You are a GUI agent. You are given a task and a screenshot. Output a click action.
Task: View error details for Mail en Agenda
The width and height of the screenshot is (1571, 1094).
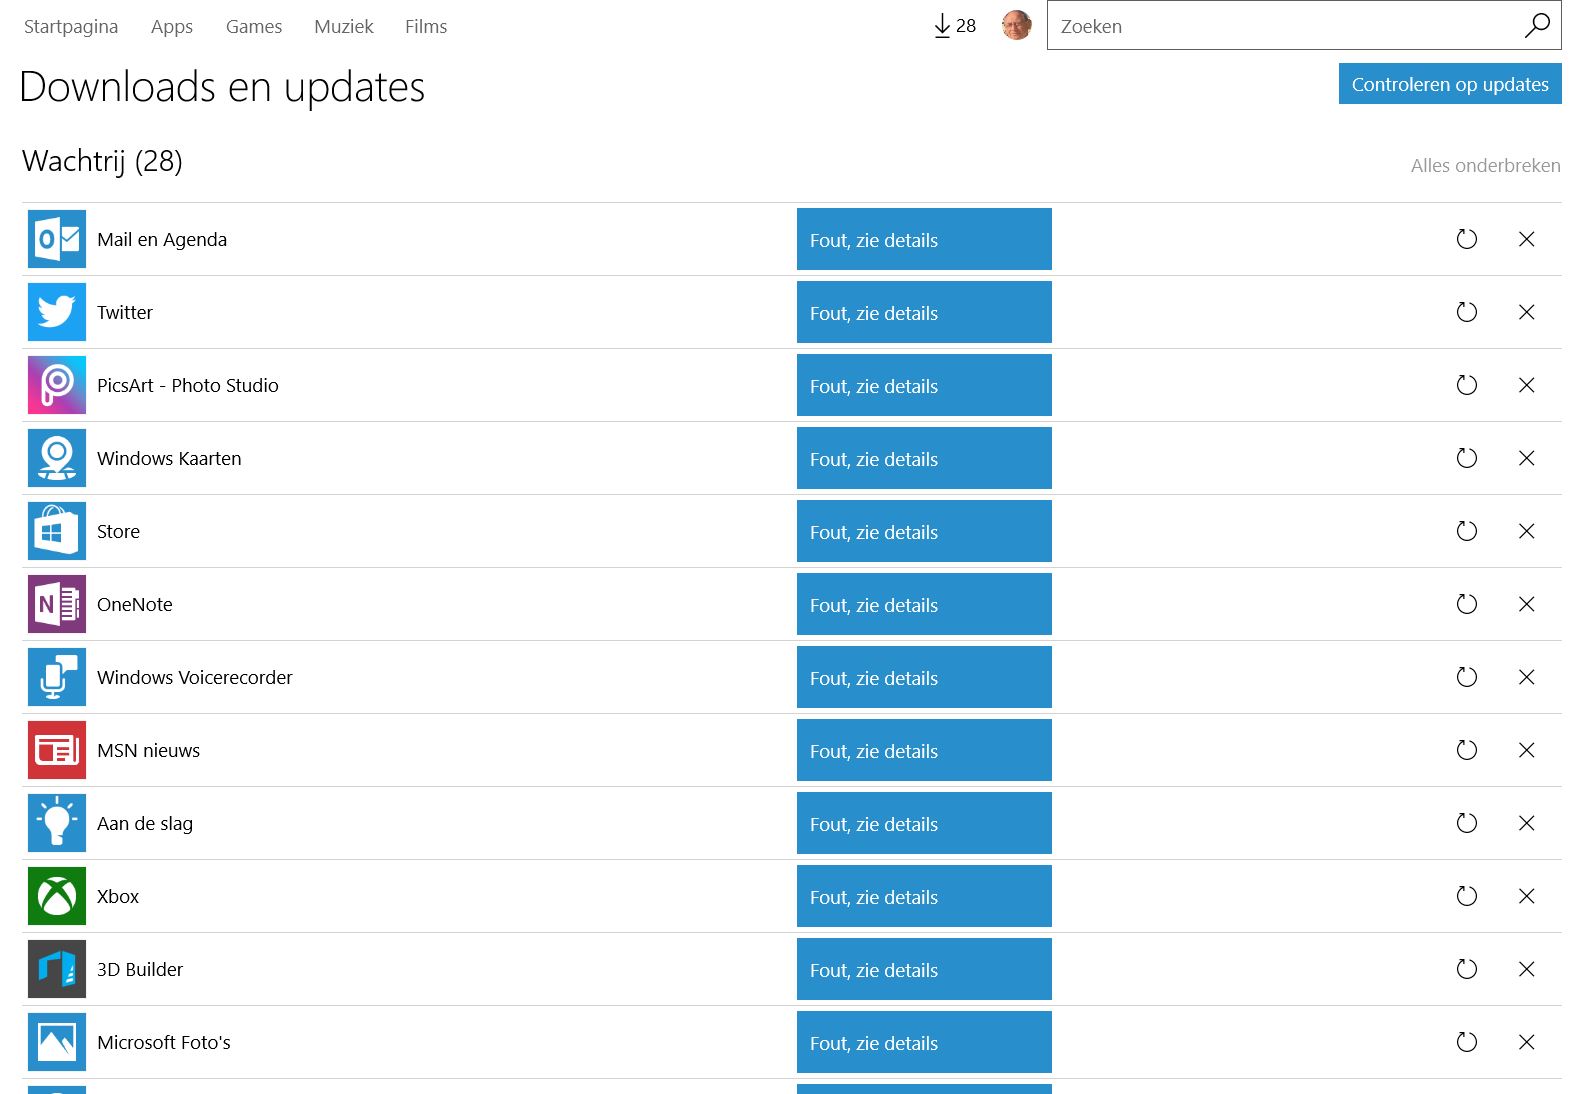pos(924,239)
